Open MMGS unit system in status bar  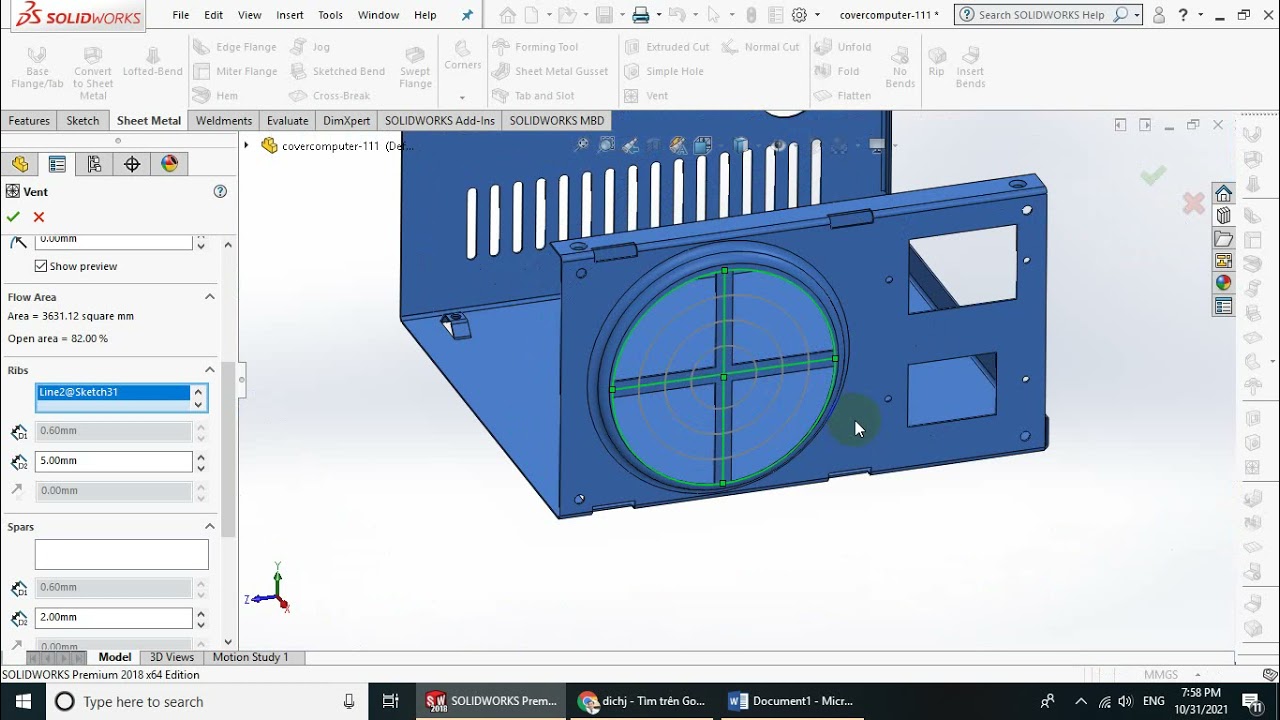[x=1161, y=675]
